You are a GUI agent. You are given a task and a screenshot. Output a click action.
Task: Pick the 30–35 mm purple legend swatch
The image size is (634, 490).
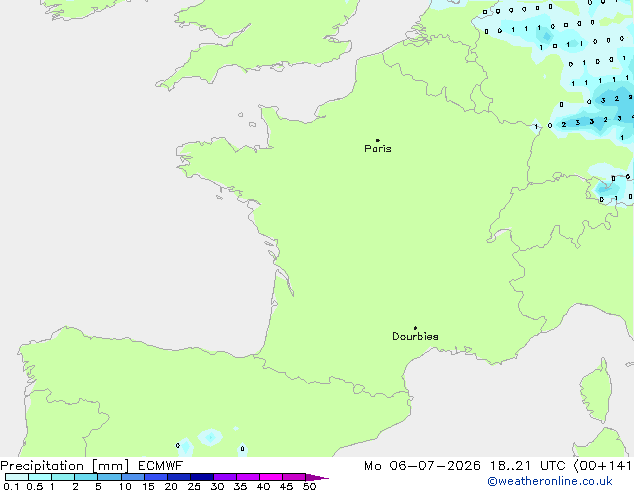(225, 477)
